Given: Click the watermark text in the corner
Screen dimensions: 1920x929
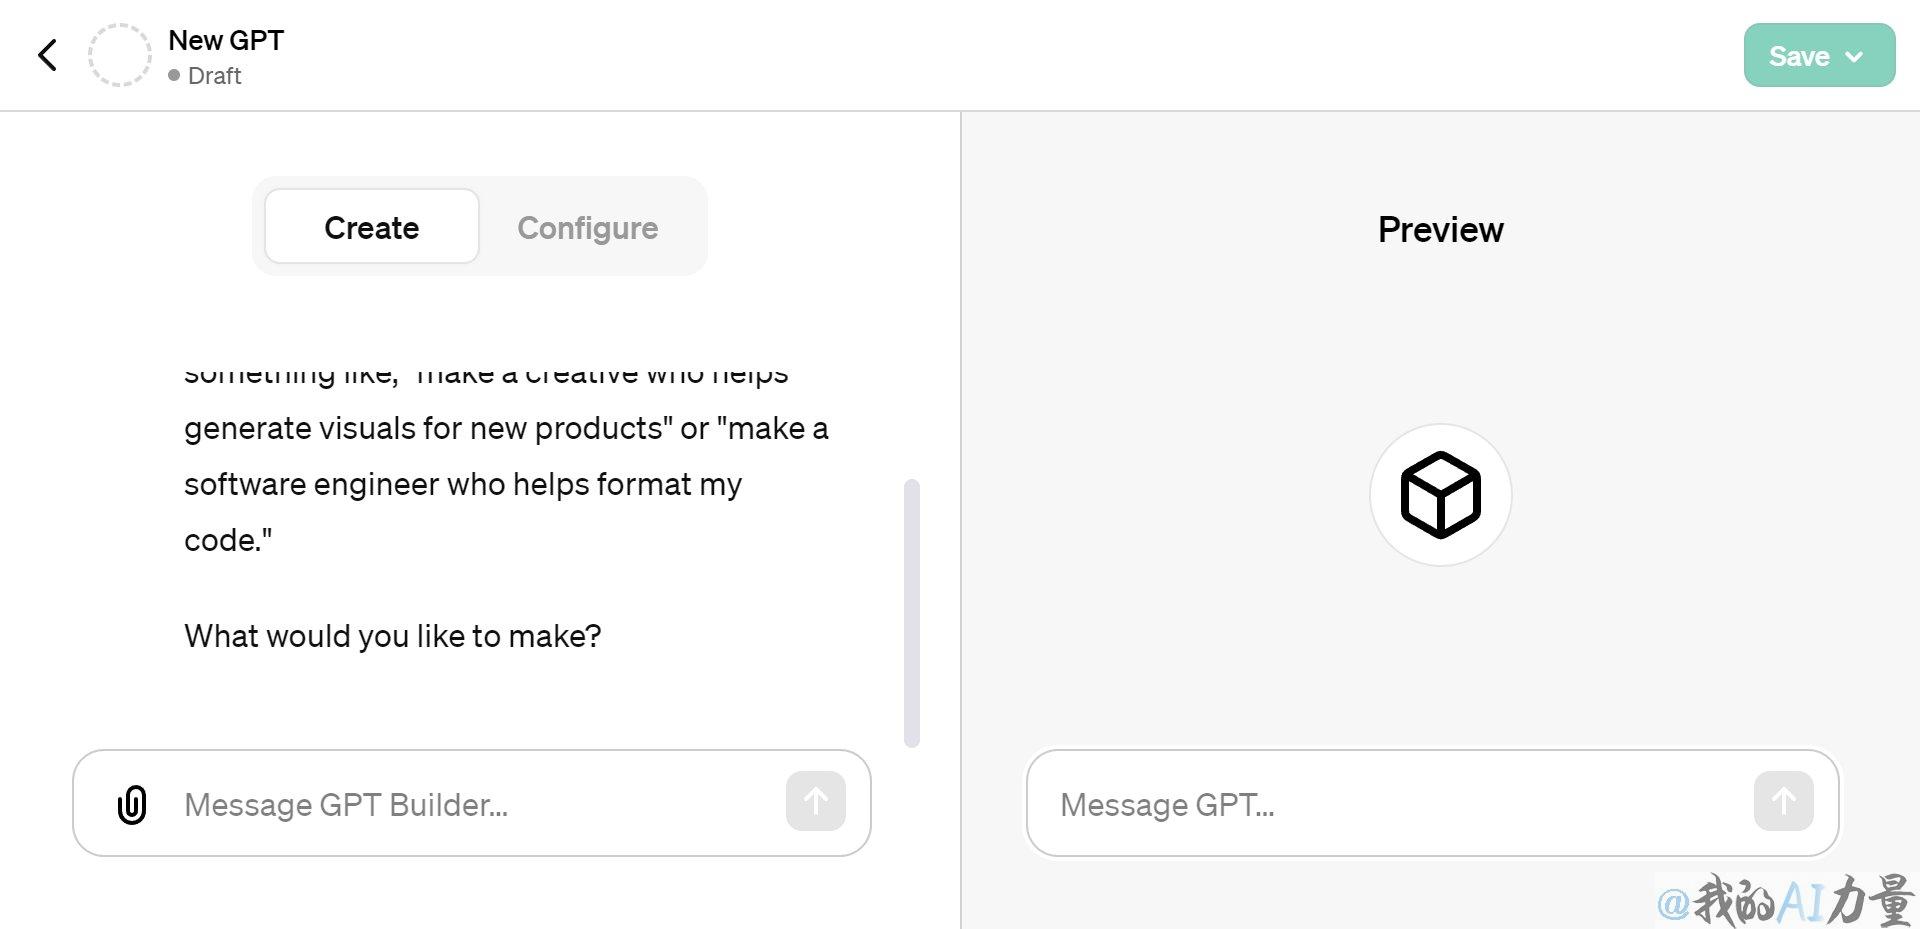Looking at the screenshot, I should (x=1785, y=900).
